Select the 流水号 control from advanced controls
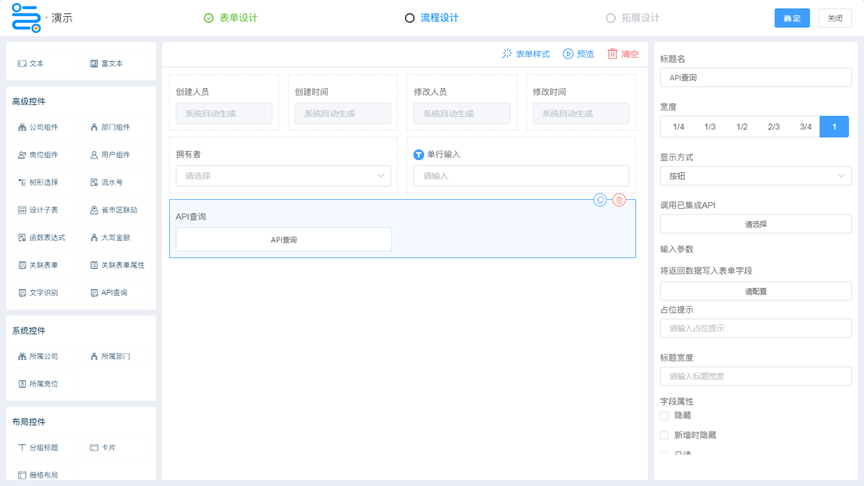This screenshot has width=864, height=486. tap(107, 183)
